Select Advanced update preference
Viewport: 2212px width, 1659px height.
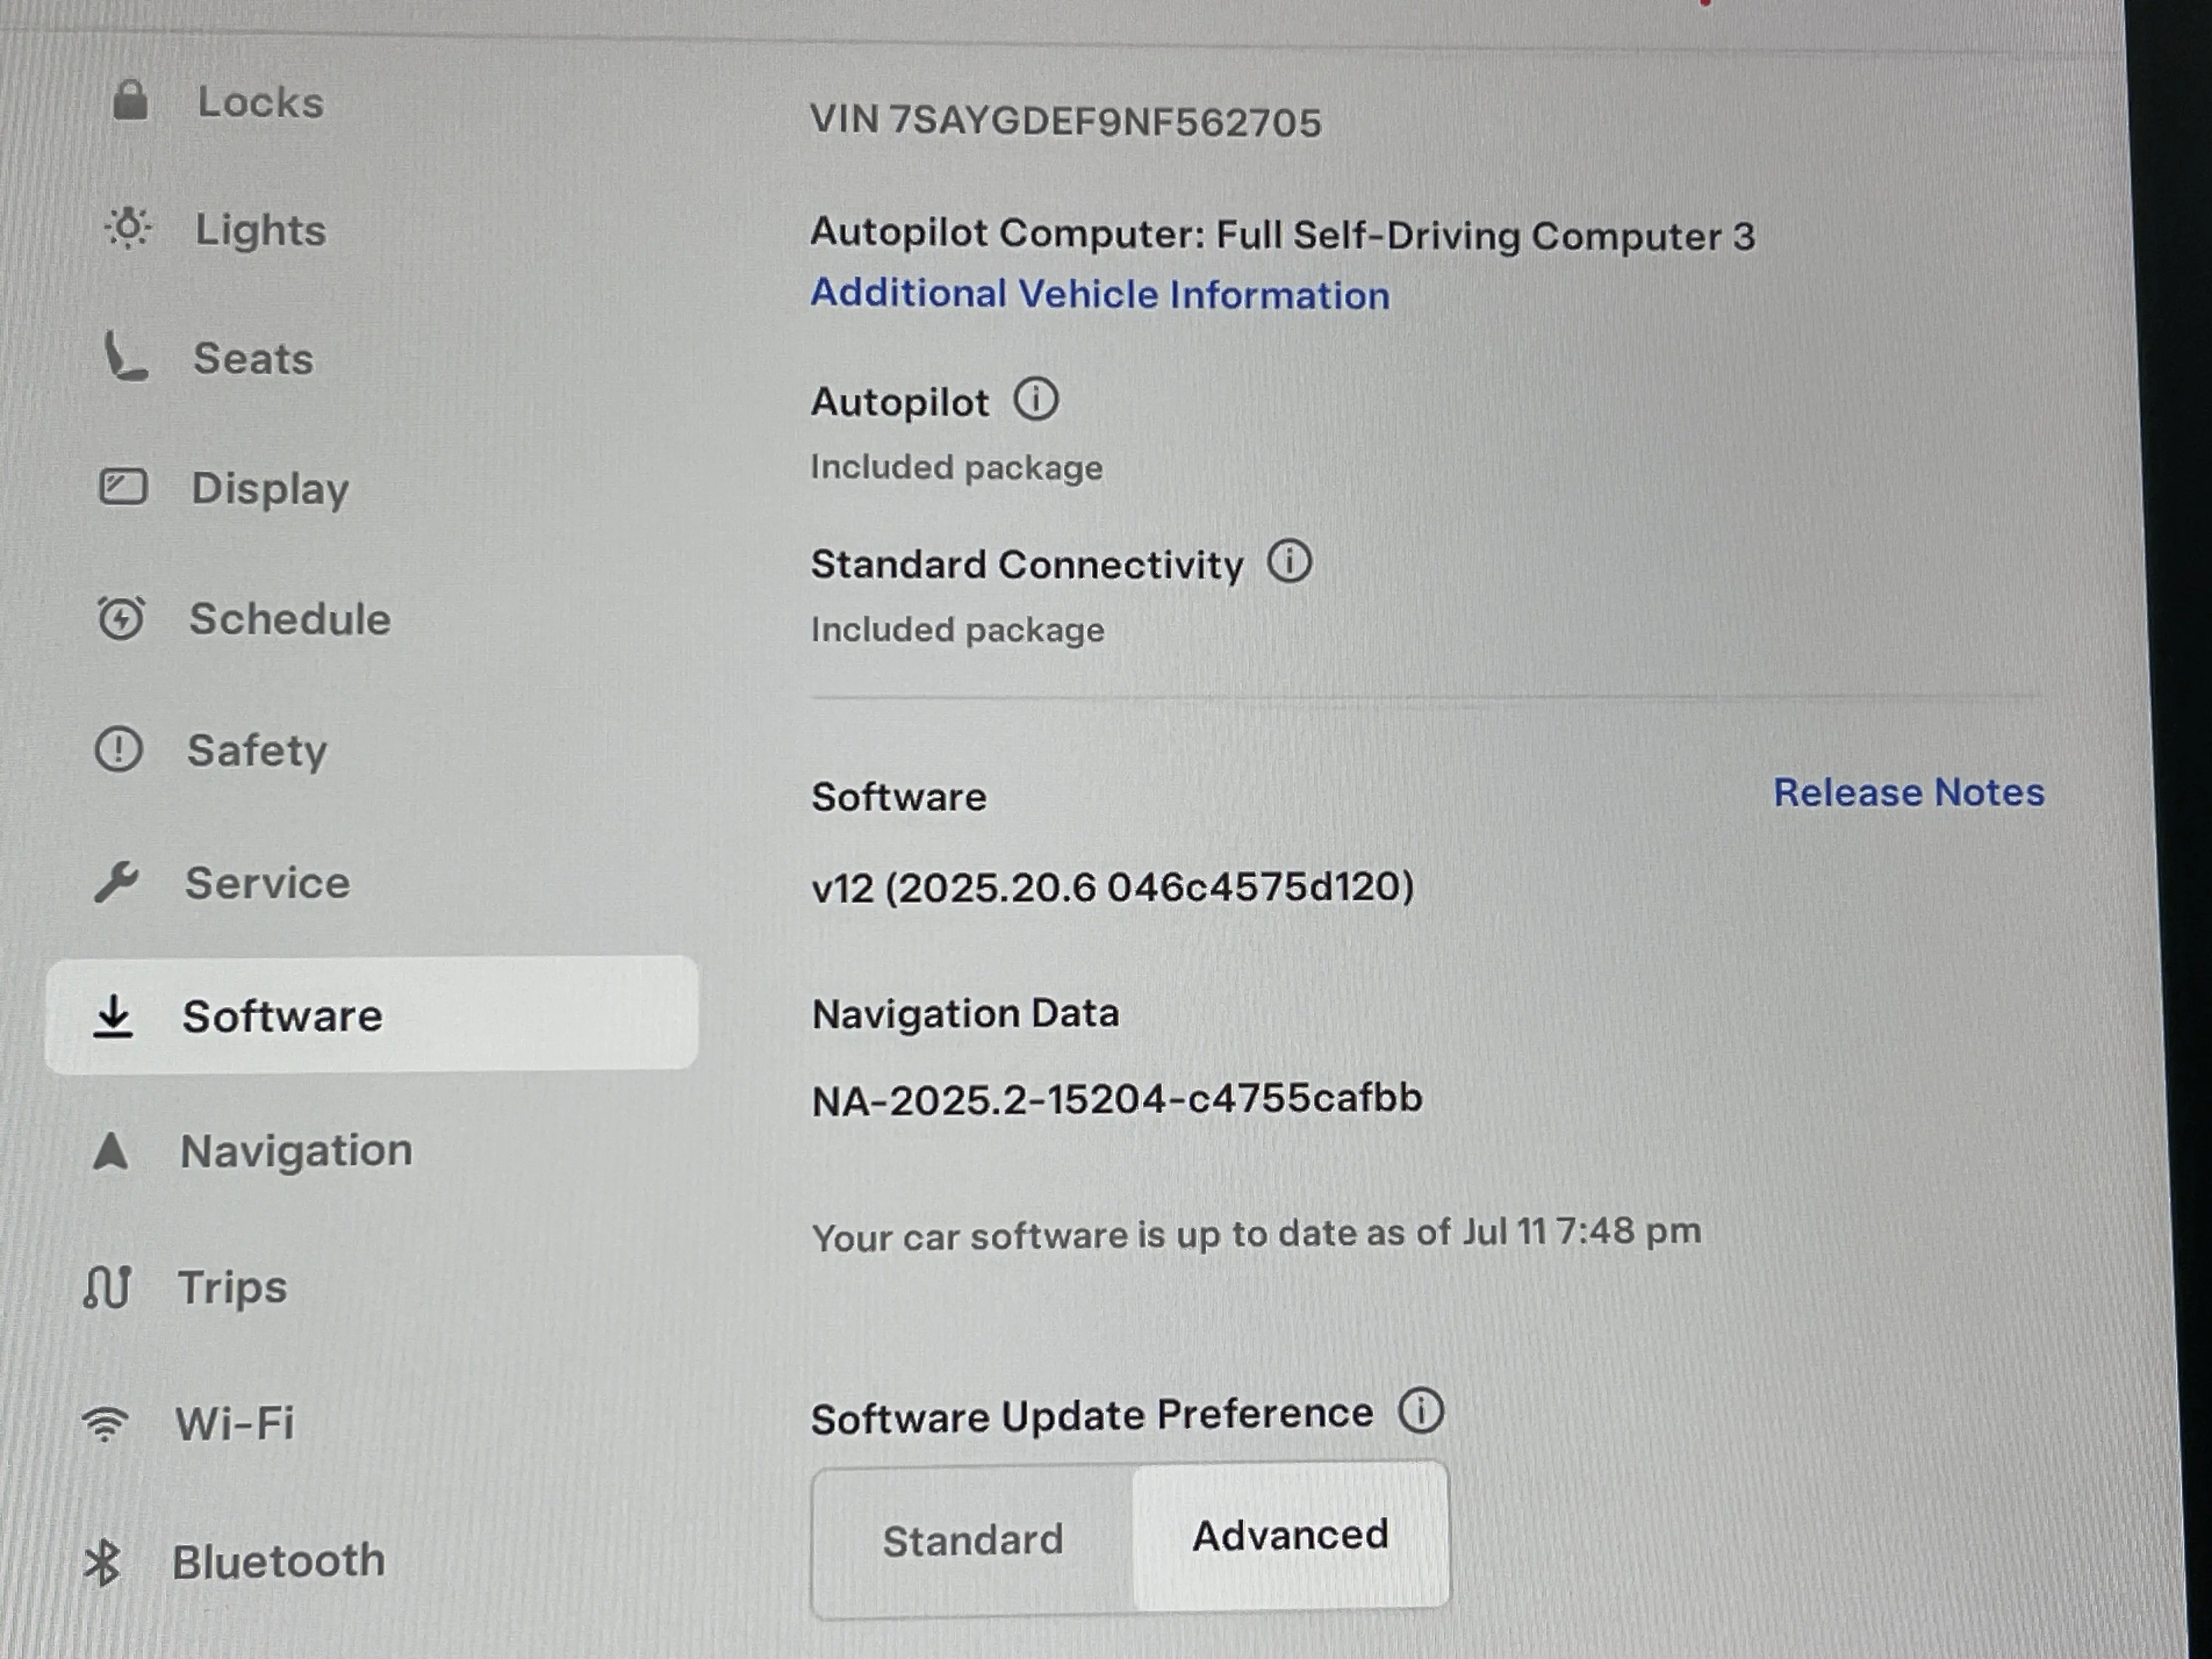point(1290,1535)
